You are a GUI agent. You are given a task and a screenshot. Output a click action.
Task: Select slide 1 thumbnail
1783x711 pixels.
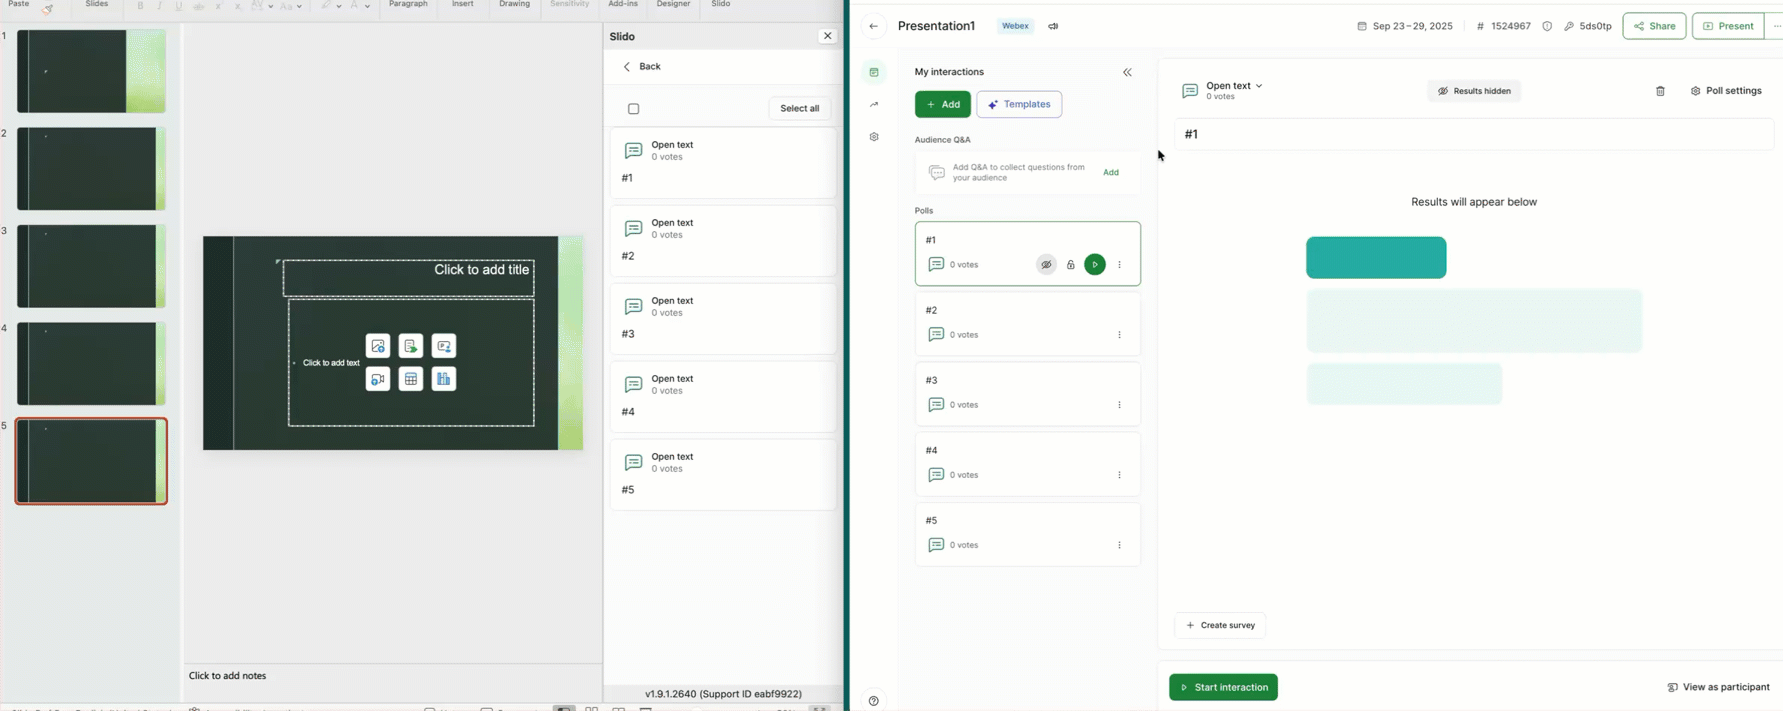coord(91,71)
